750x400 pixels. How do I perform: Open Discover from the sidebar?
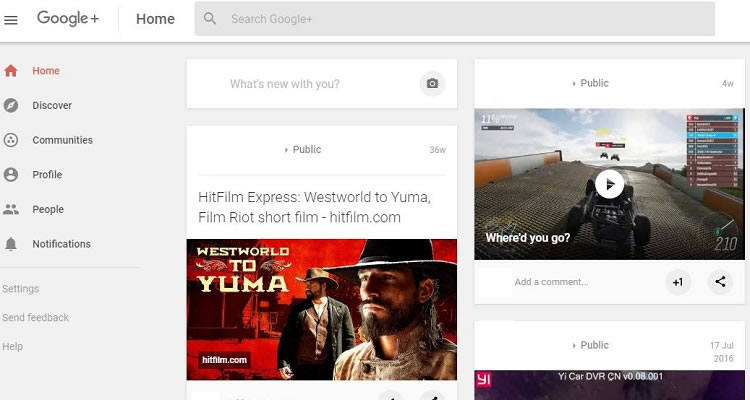52,105
